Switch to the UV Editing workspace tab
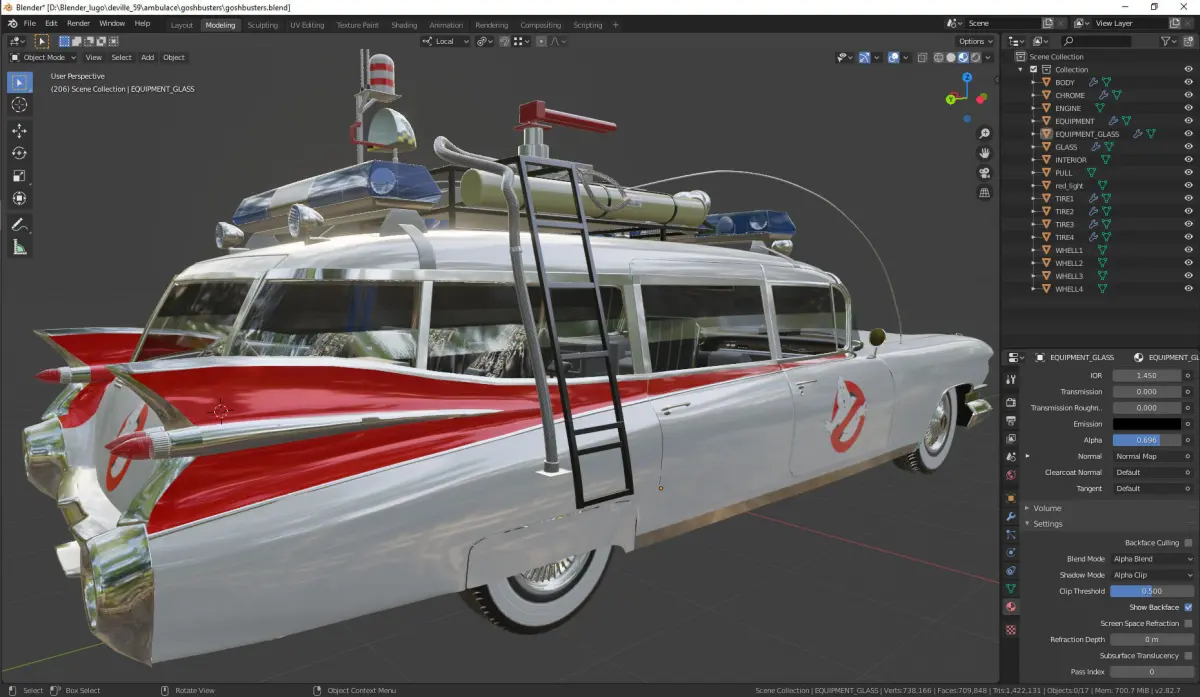The height and width of the screenshot is (697, 1200). (308, 24)
